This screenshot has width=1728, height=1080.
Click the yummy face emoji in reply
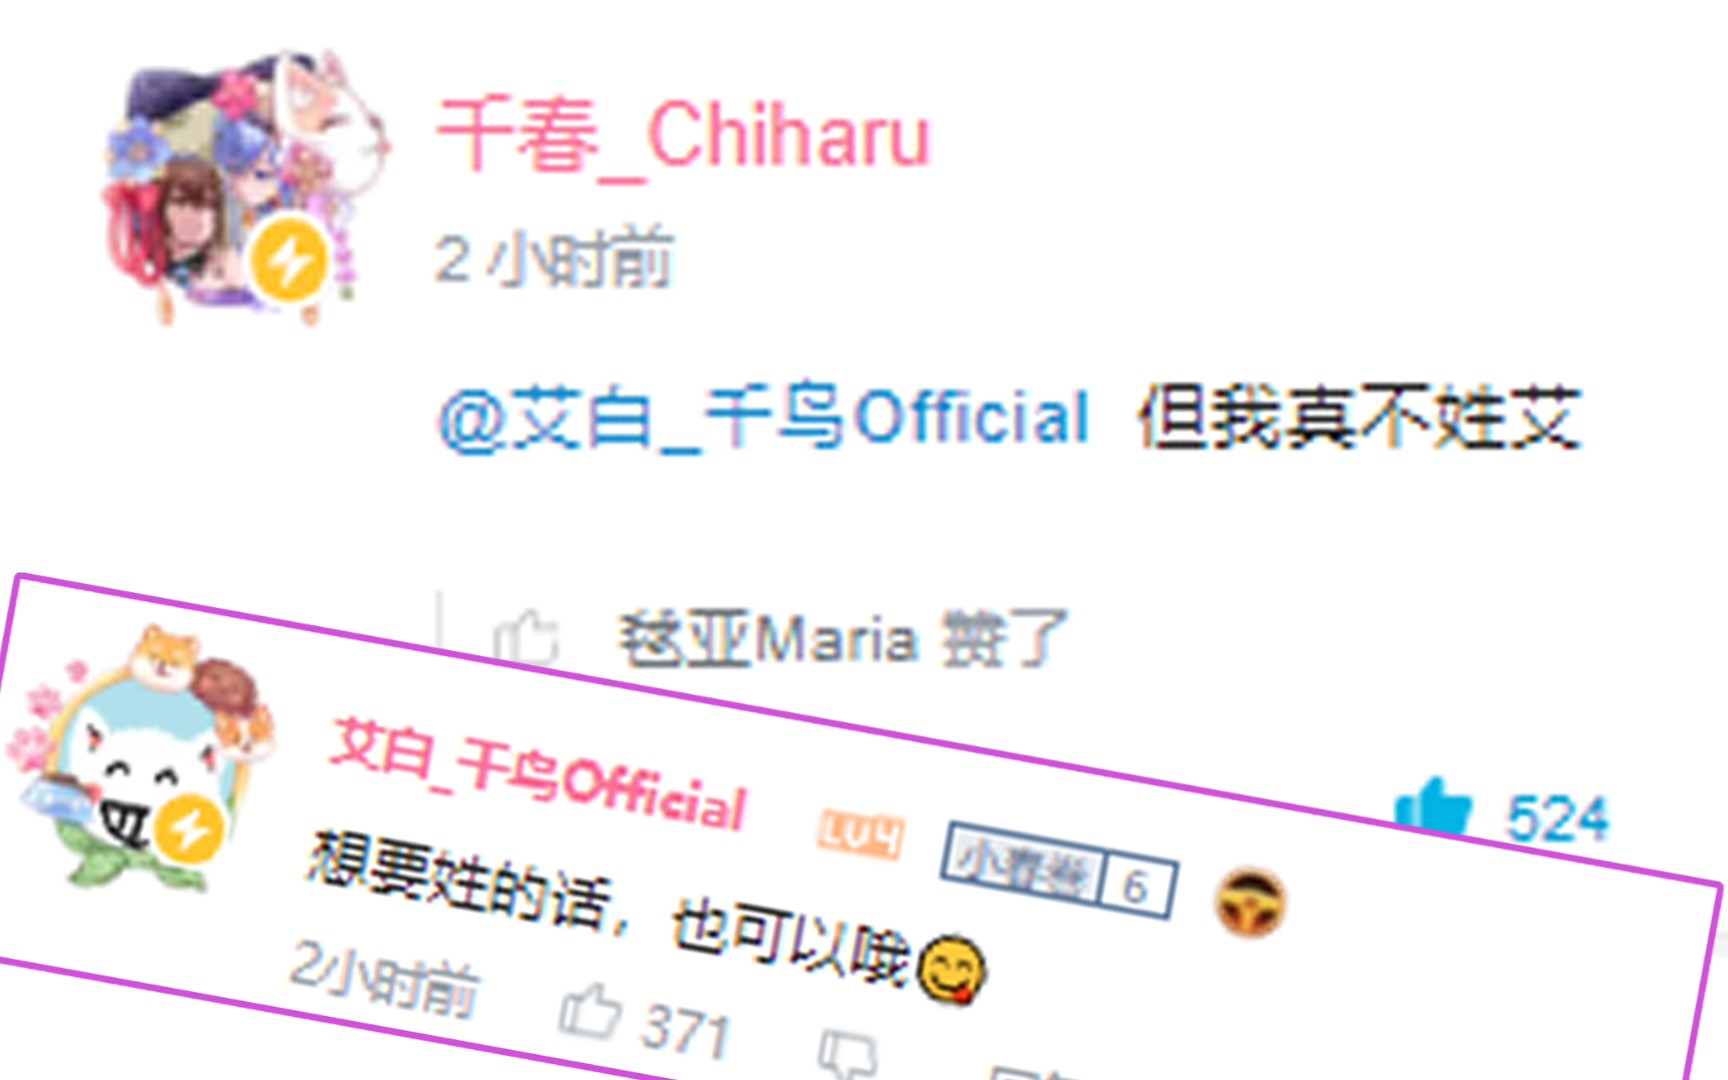click(951, 969)
